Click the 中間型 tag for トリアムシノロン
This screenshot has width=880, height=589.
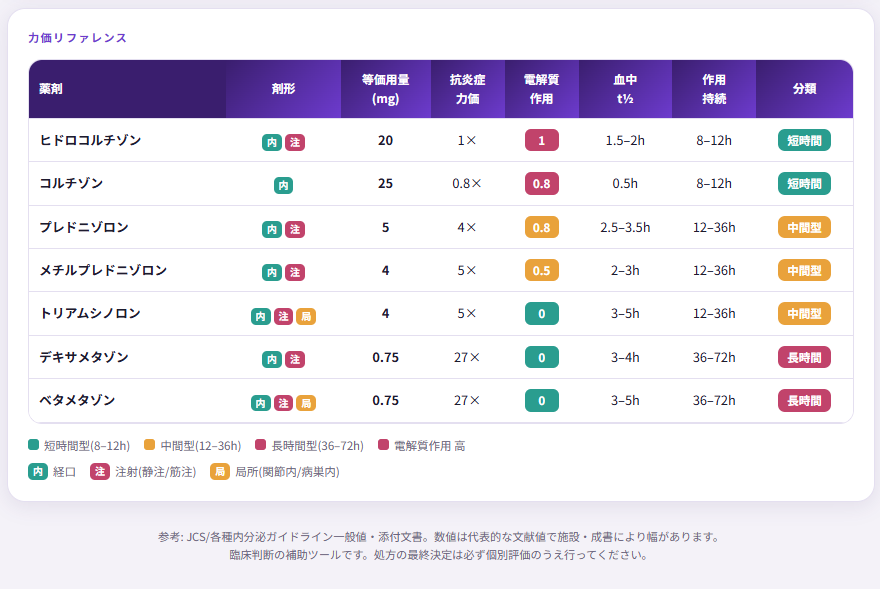click(x=804, y=314)
